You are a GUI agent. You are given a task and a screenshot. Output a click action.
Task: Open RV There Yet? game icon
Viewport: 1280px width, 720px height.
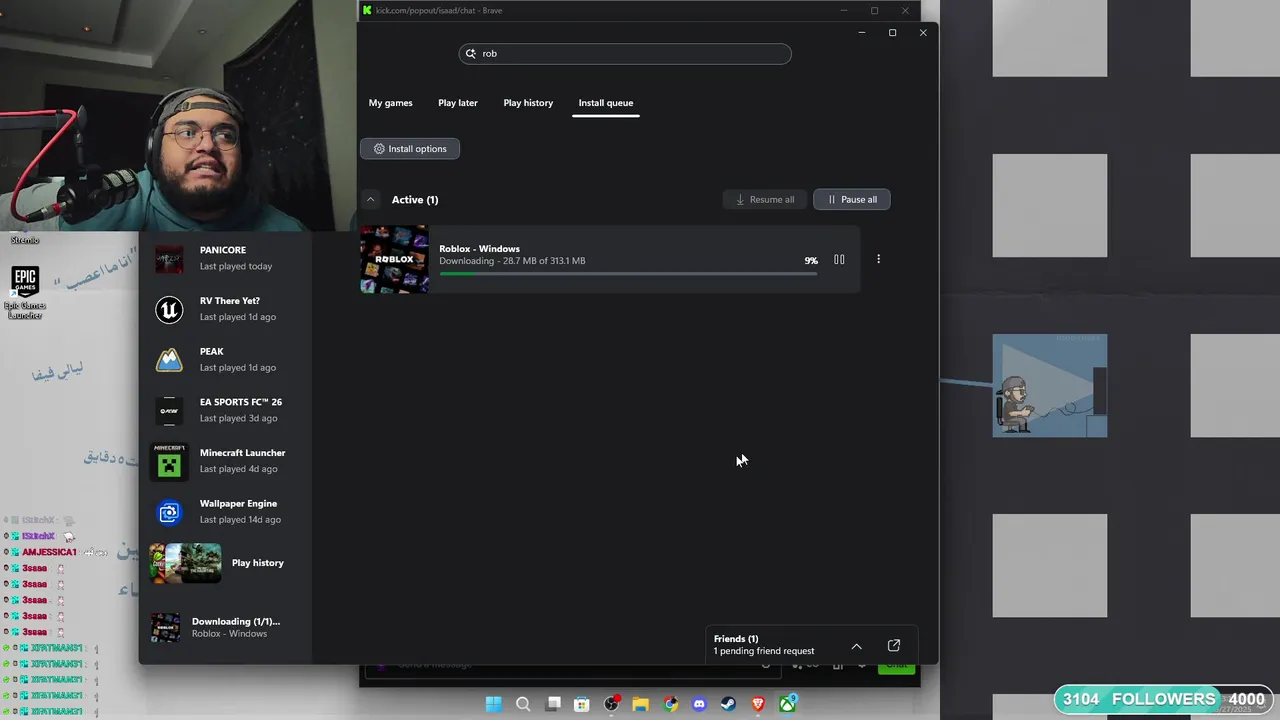[x=169, y=310]
